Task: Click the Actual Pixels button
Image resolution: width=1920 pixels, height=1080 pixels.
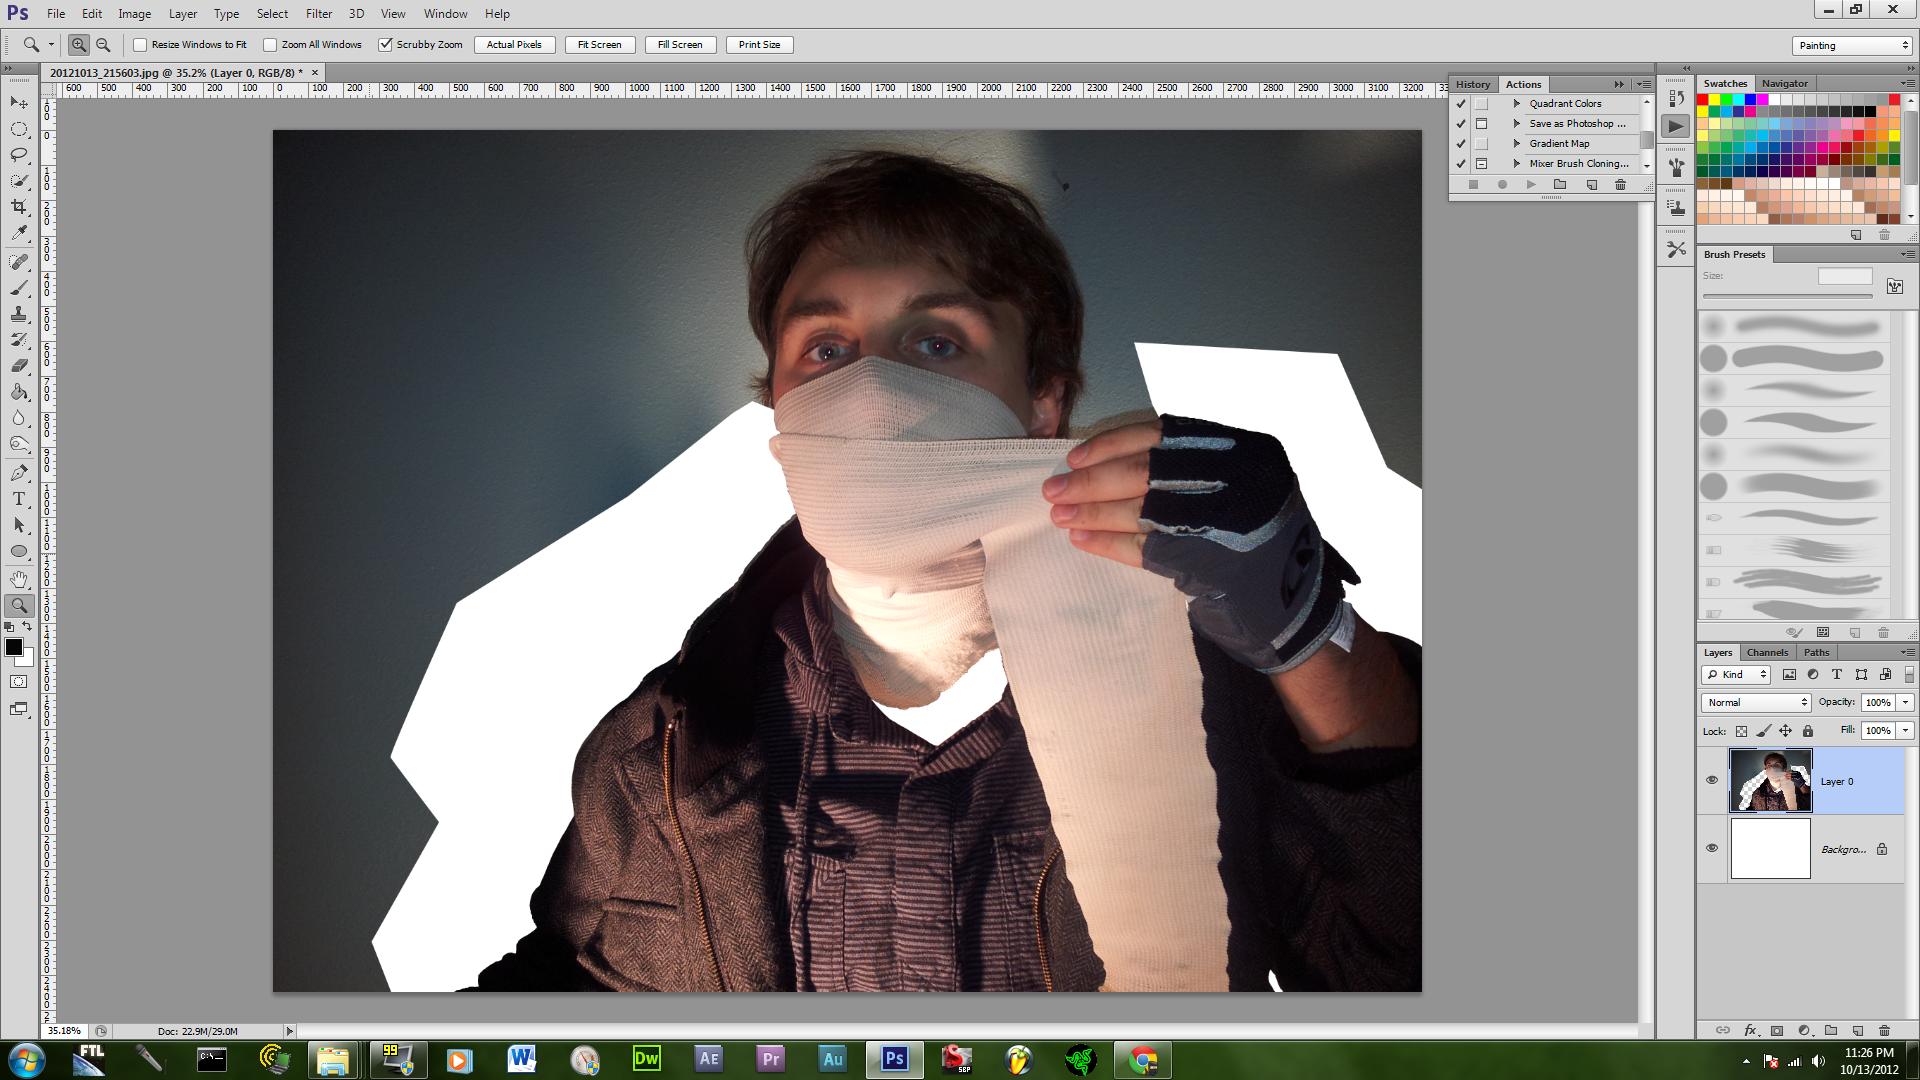Action: [514, 45]
